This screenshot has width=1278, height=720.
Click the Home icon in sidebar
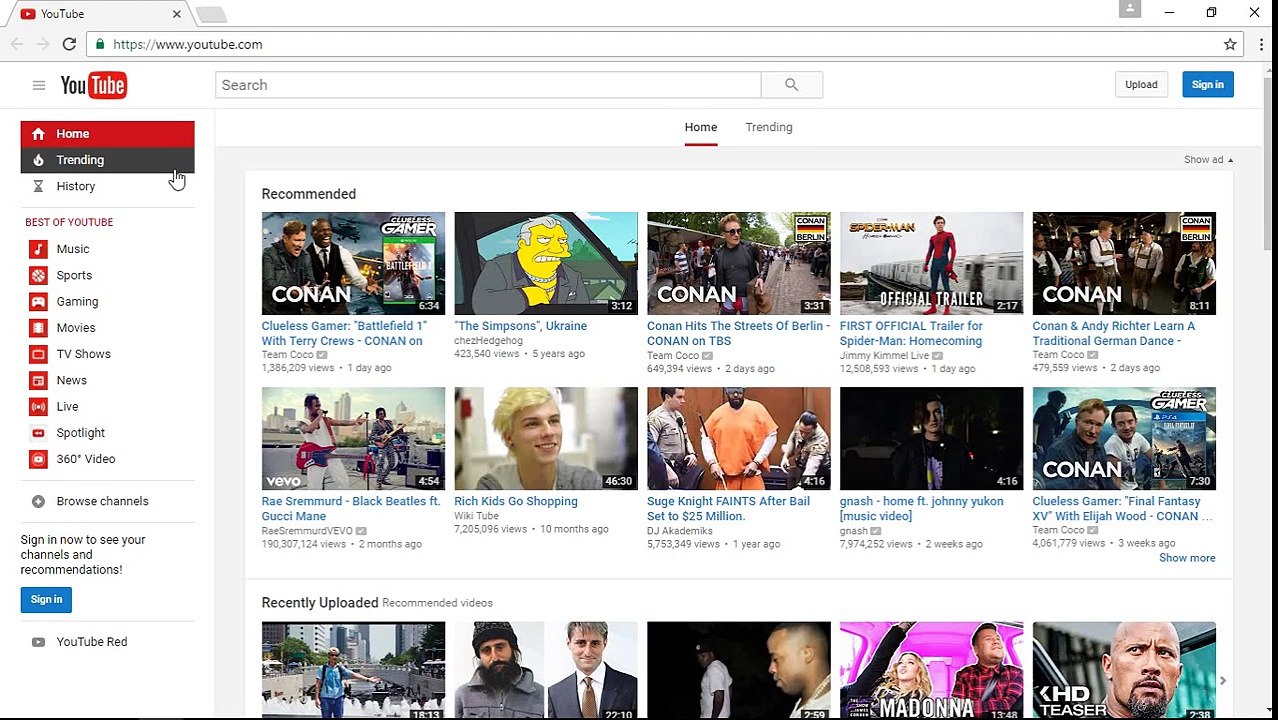click(38, 134)
